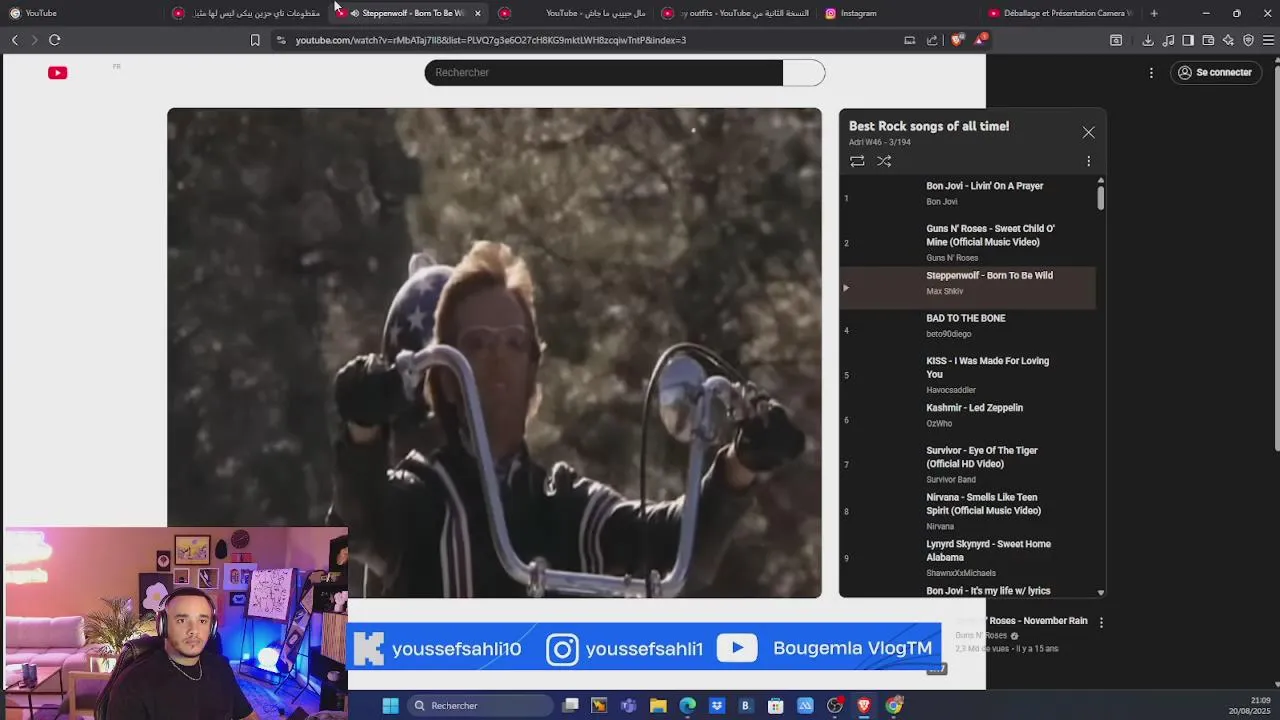Open the browser downloads icon
Image resolution: width=1280 pixels, height=720 pixels.
1148,40
